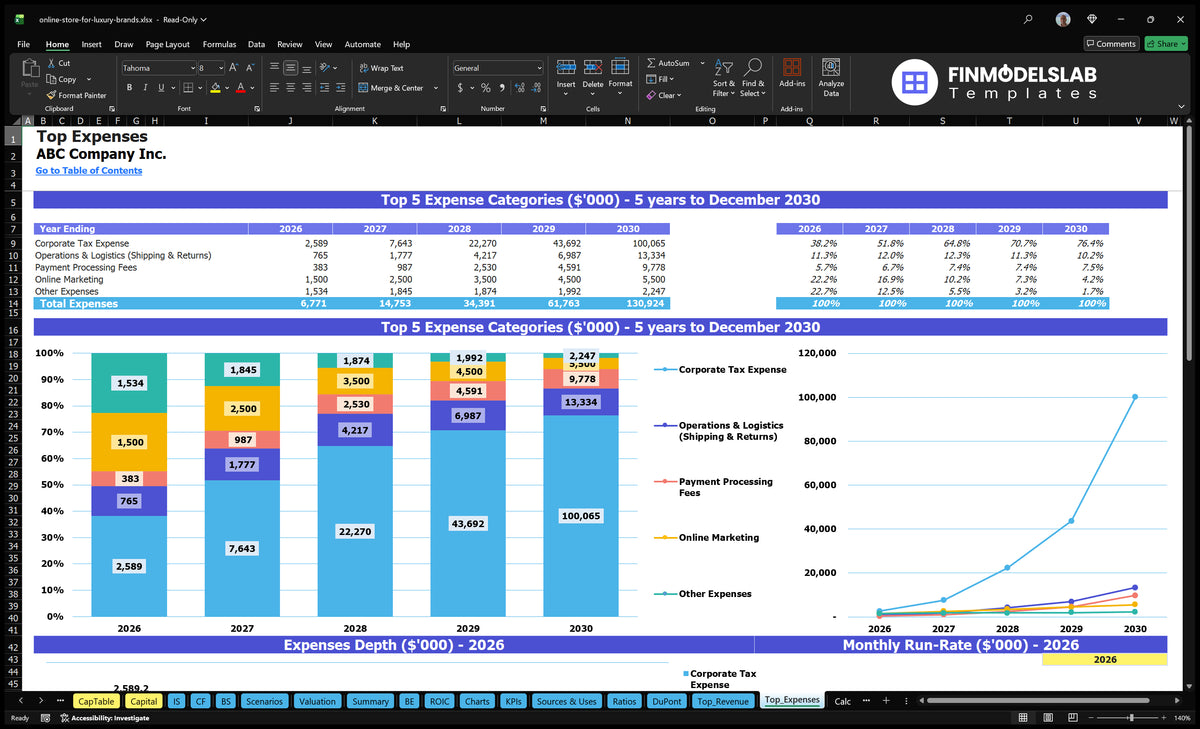Click the Decrease Font Size icon
Screen dimensions: 1200x729
click(249, 68)
